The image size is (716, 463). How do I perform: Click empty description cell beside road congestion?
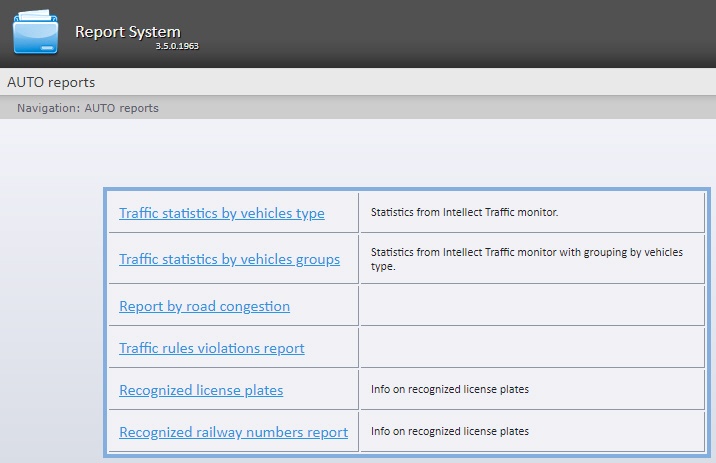tap(532, 306)
